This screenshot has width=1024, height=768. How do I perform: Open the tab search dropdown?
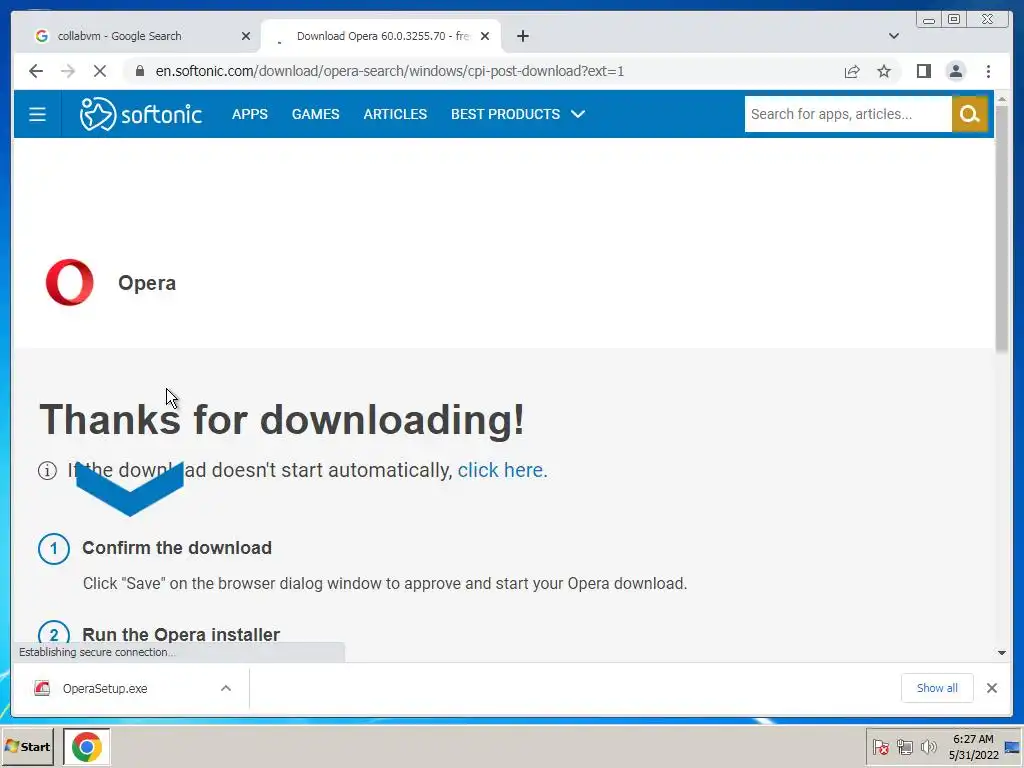(893, 36)
